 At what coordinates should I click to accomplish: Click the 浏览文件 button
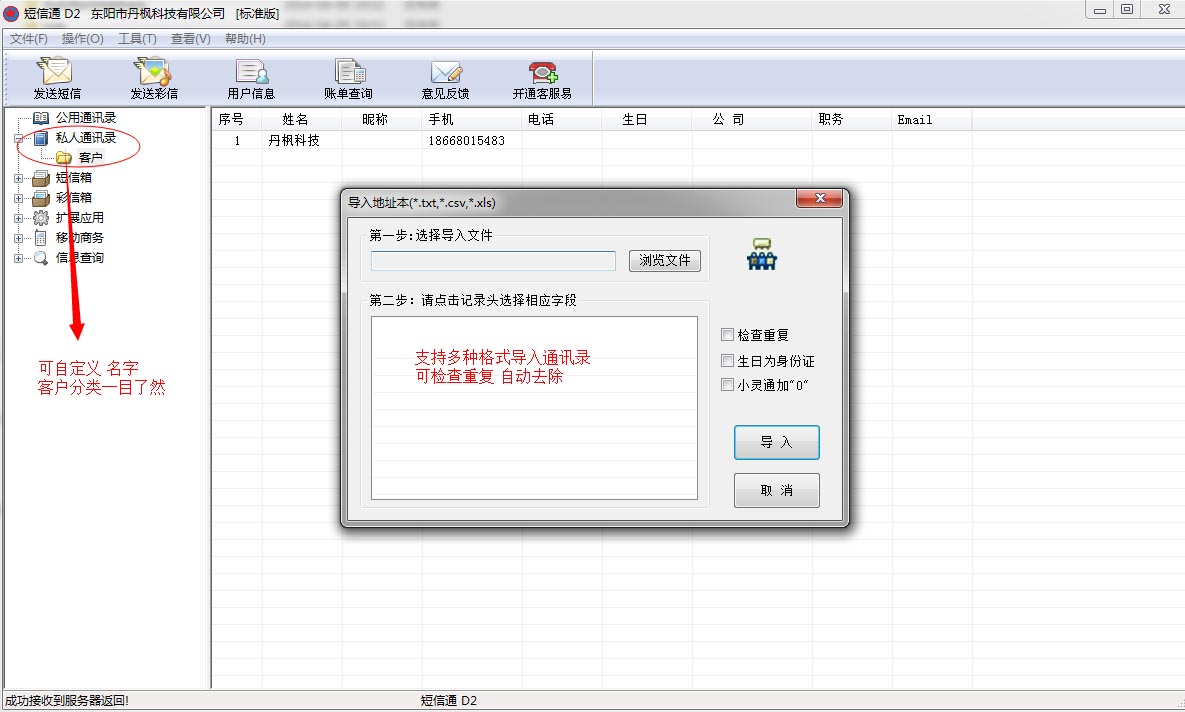tap(665, 261)
